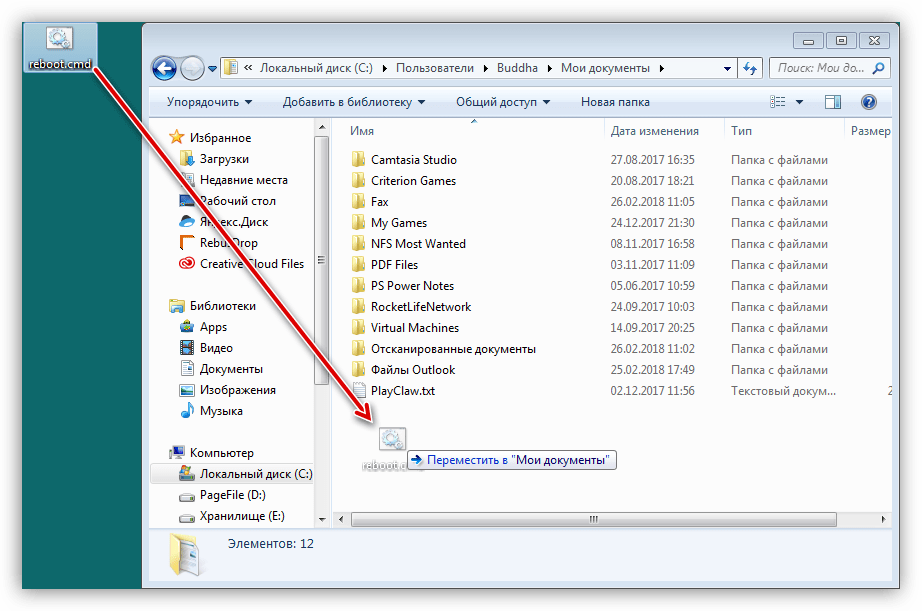
Task: Open the Camtasia Studio folder icon
Action: click(x=359, y=160)
